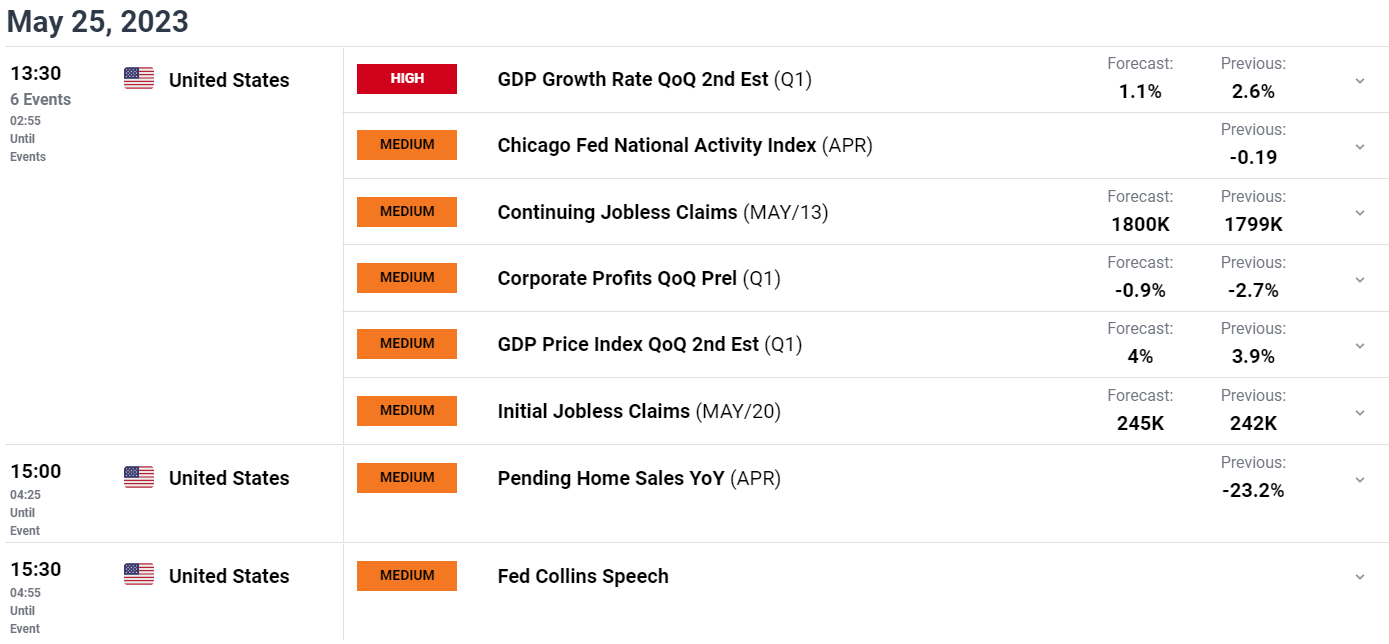Expand GDP Growth Rate QoQ 2nd Est details
The height and width of the screenshot is (644, 1389).
[x=1360, y=80]
